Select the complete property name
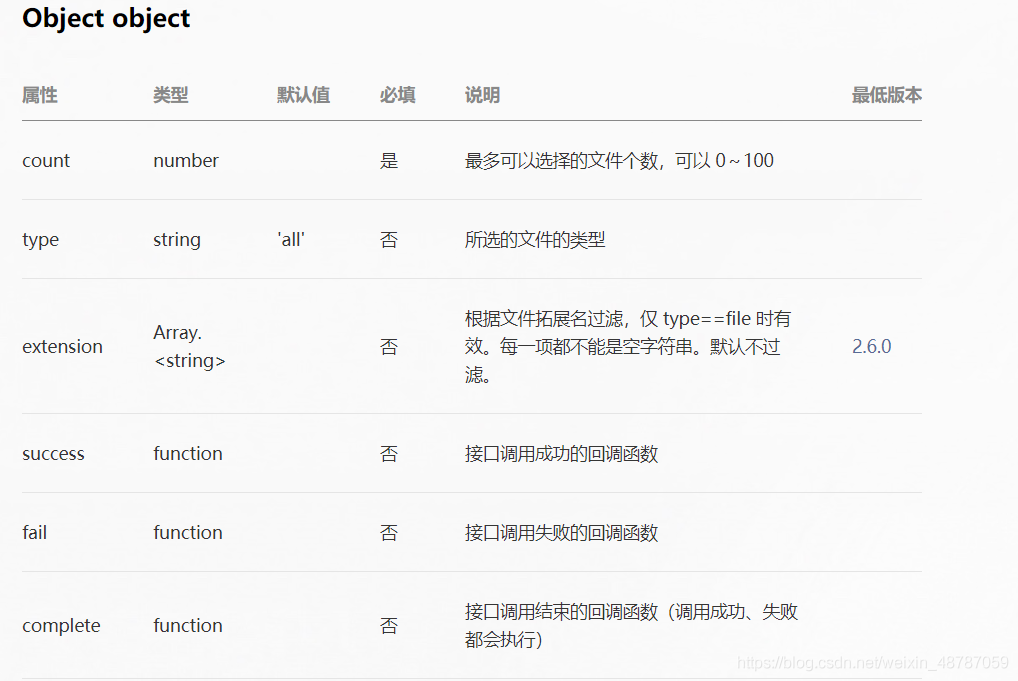Viewport: 1018px width, 681px height. [61, 626]
